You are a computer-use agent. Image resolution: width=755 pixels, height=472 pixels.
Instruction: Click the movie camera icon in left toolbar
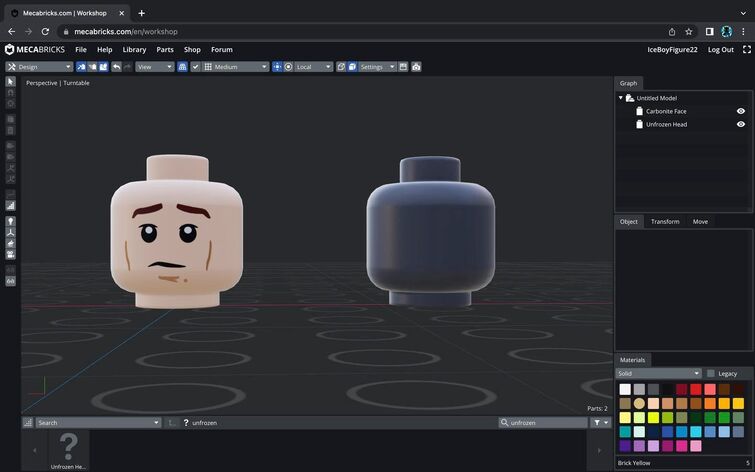pyautogui.click(x=10, y=254)
